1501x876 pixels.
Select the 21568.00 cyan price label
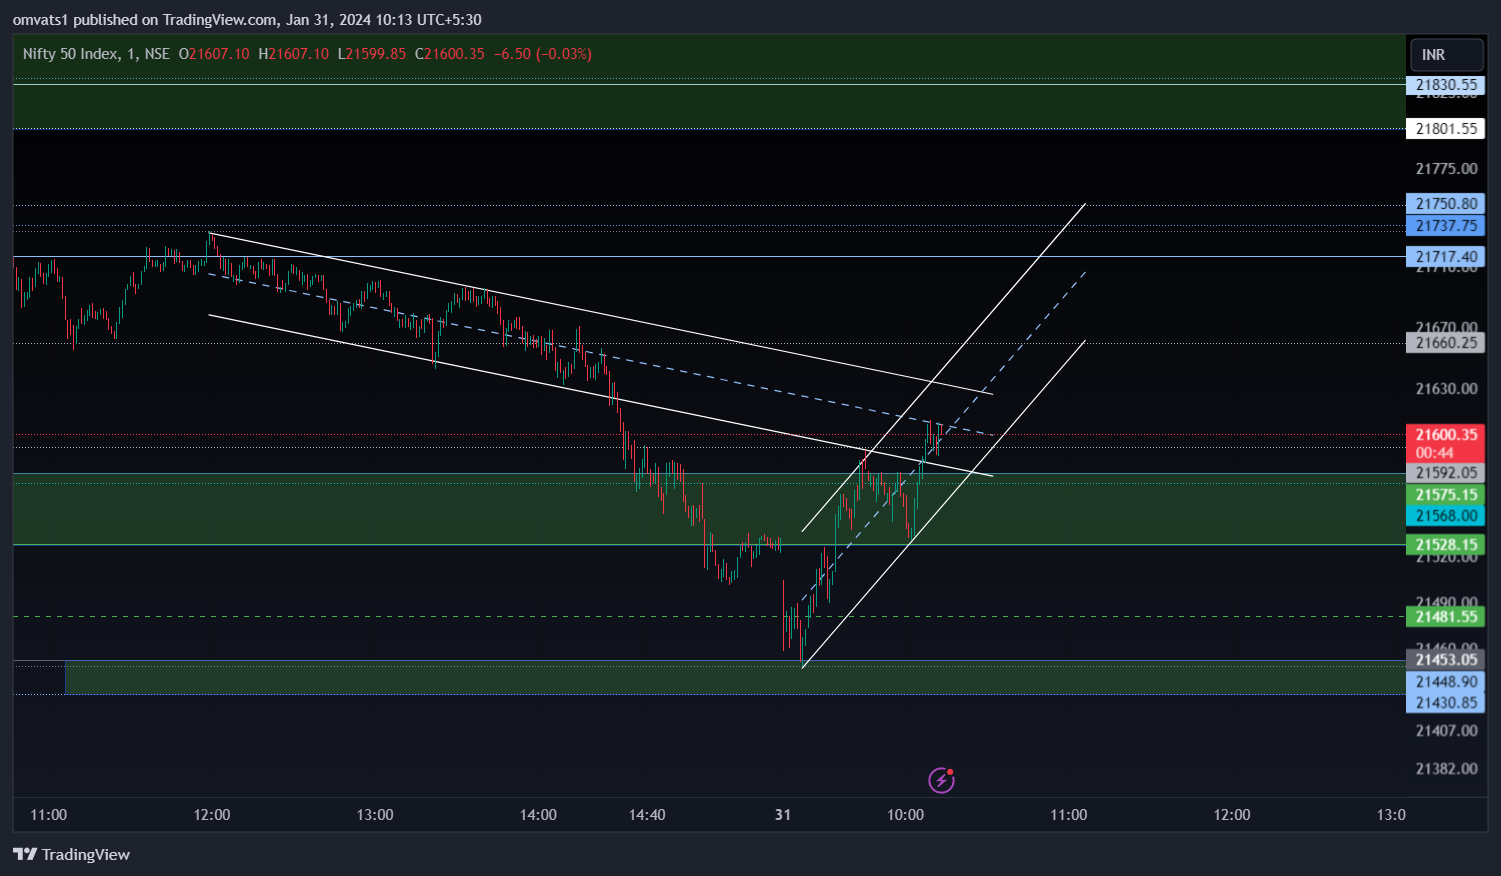pos(1445,516)
